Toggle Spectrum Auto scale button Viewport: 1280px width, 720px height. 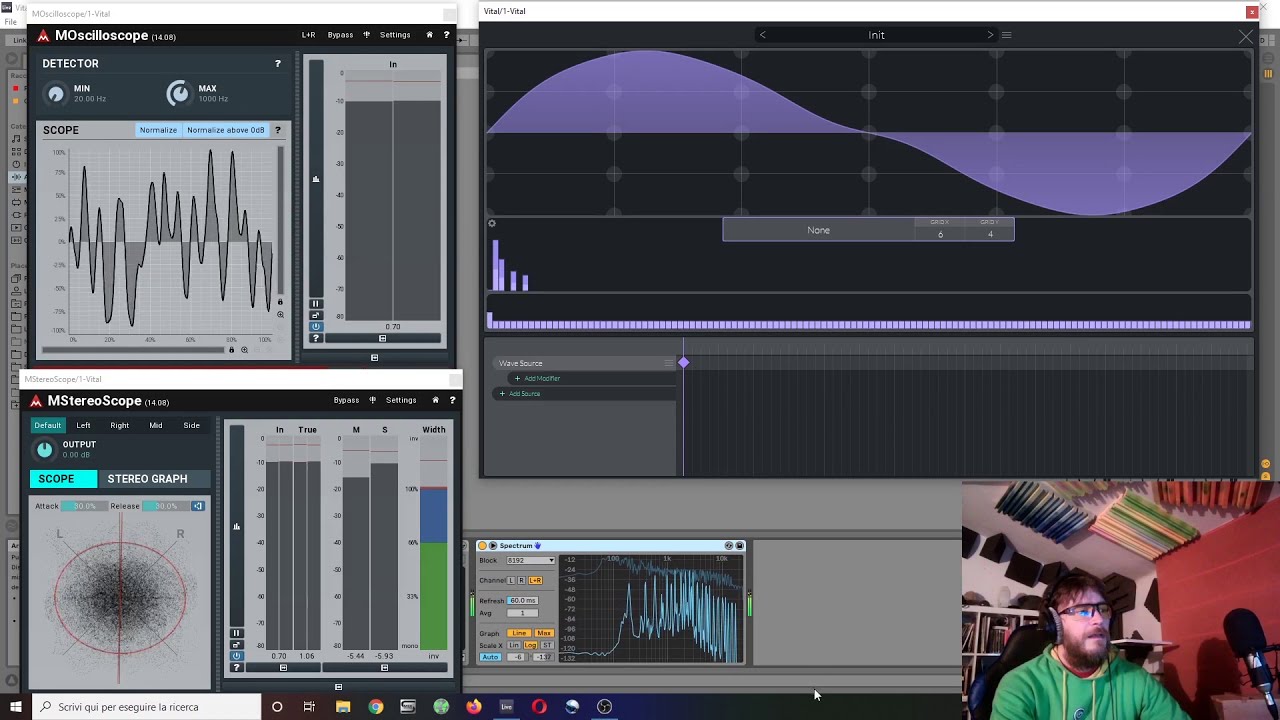click(490, 657)
